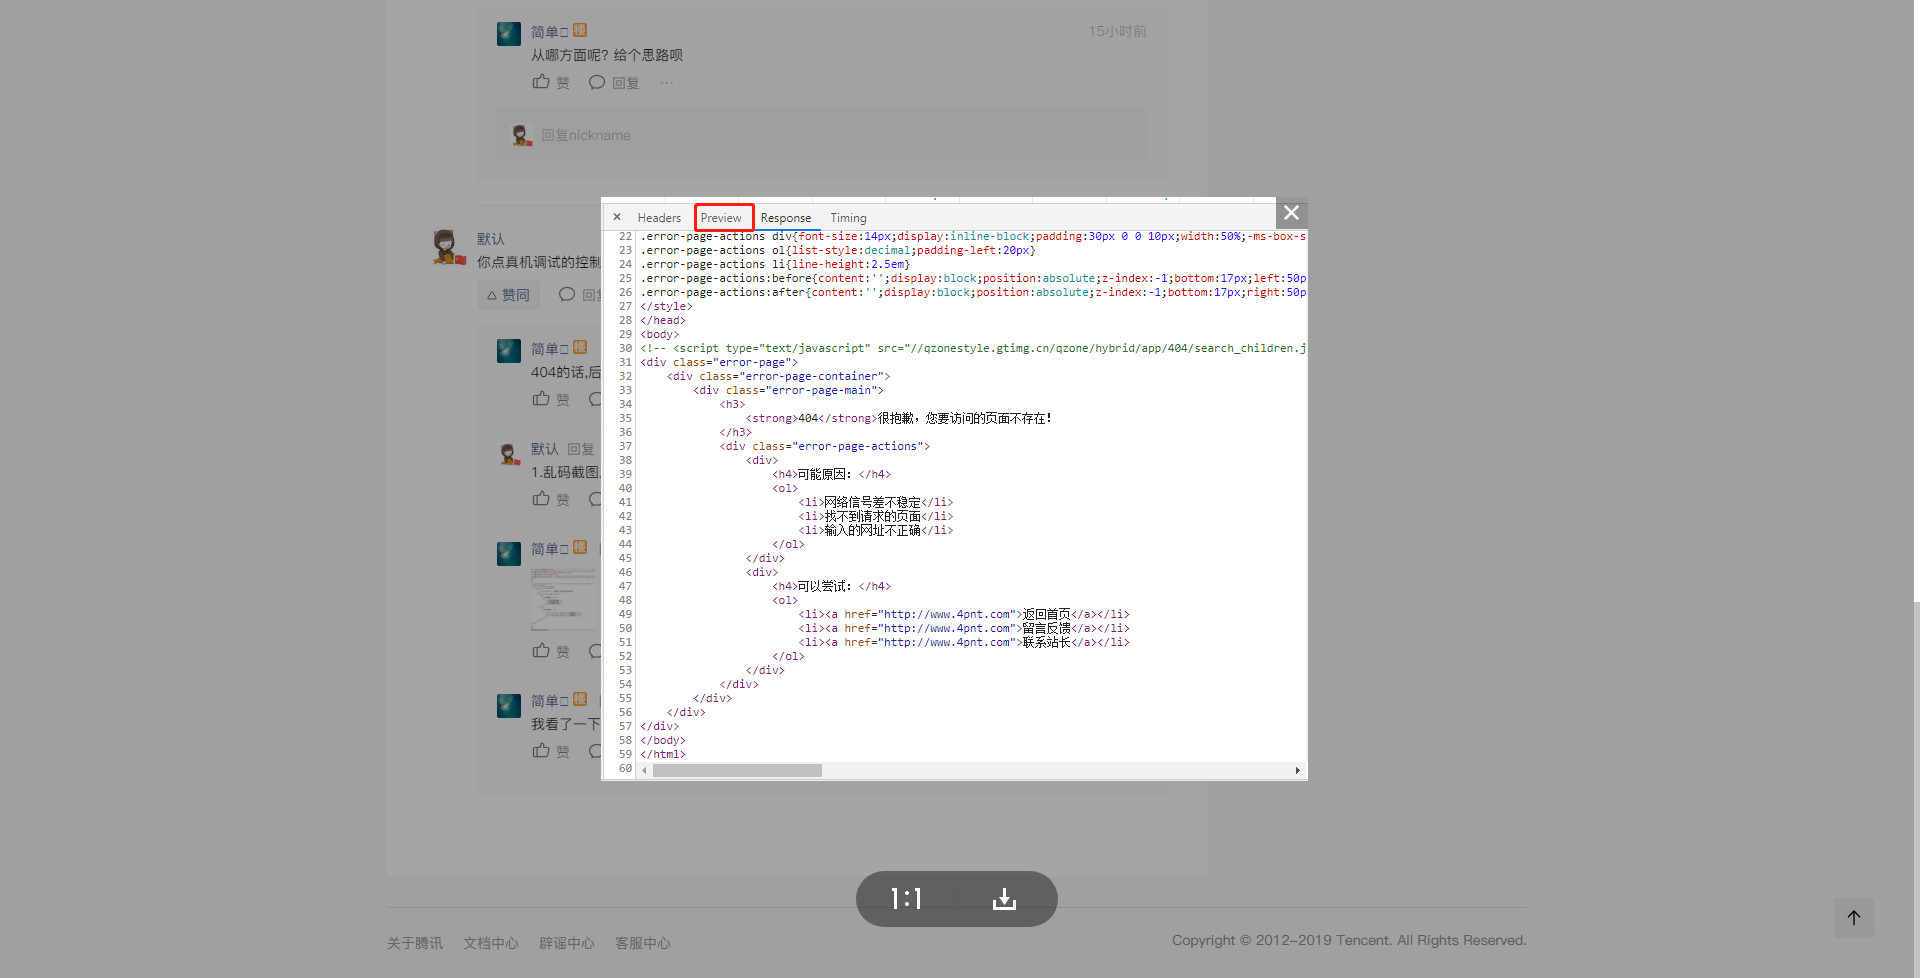Image resolution: width=1920 pixels, height=978 pixels.
Task: Click the 默认 answer author name
Action: click(491, 239)
